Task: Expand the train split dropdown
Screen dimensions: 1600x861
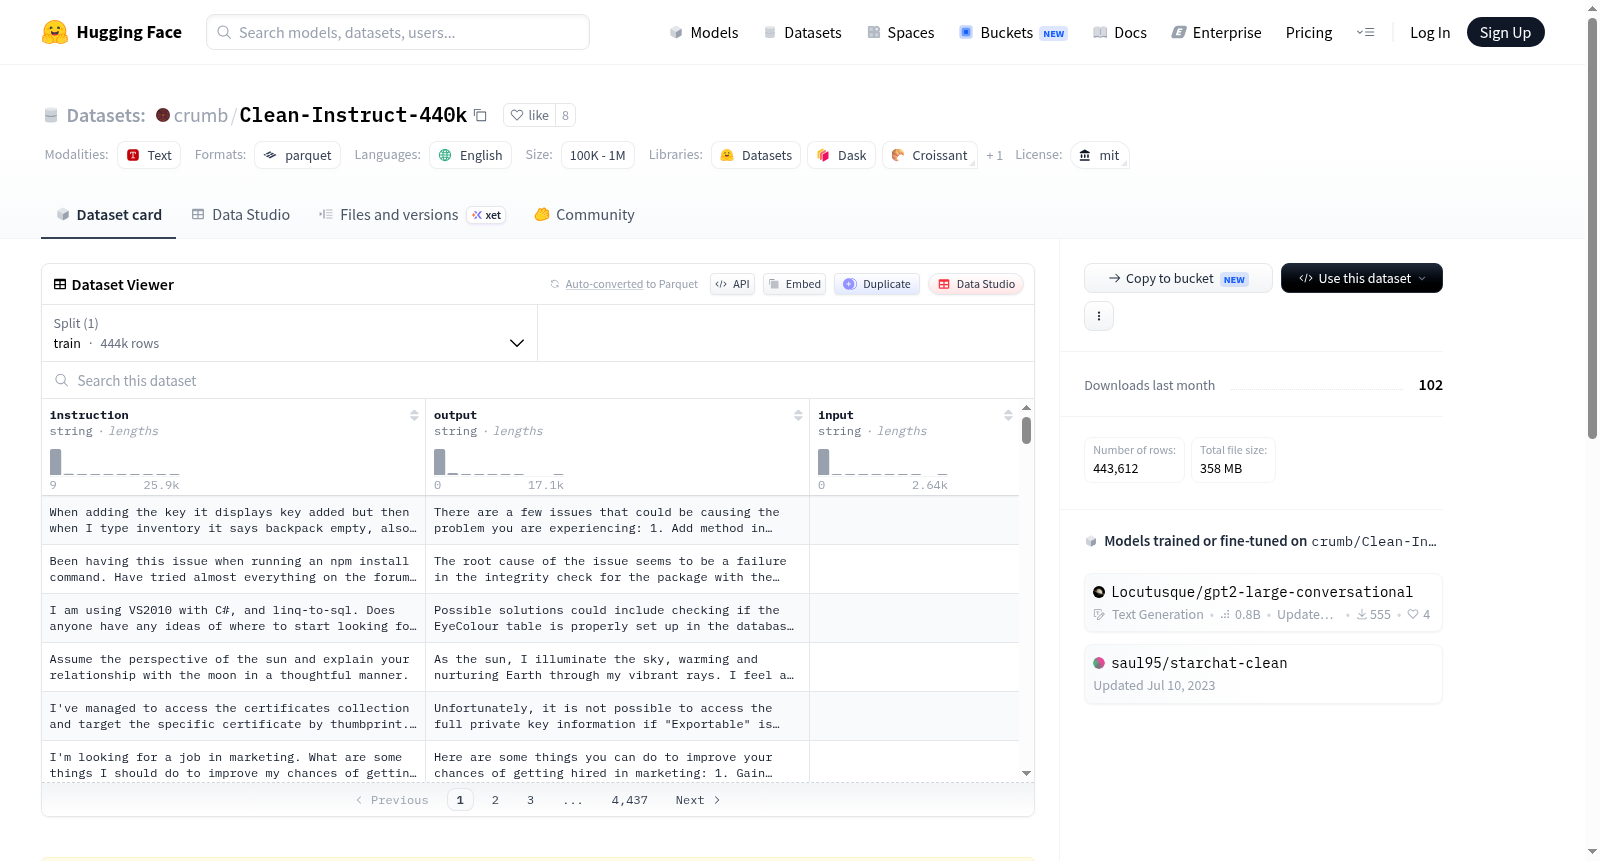Action: click(x=289, y=333)
